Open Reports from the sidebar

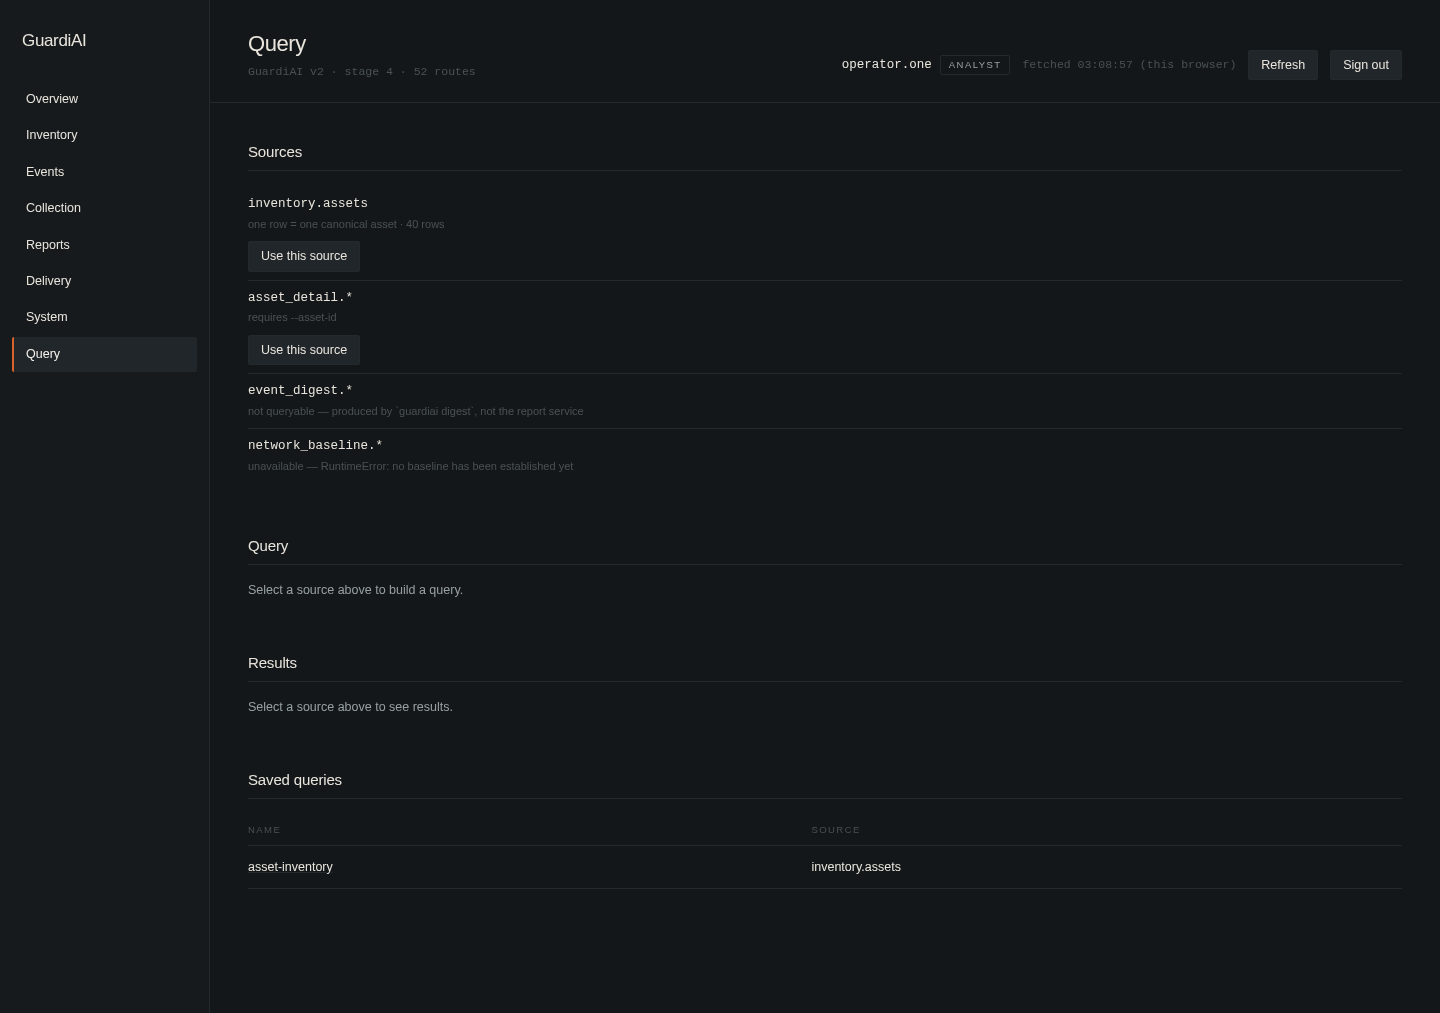pos(104,245)
